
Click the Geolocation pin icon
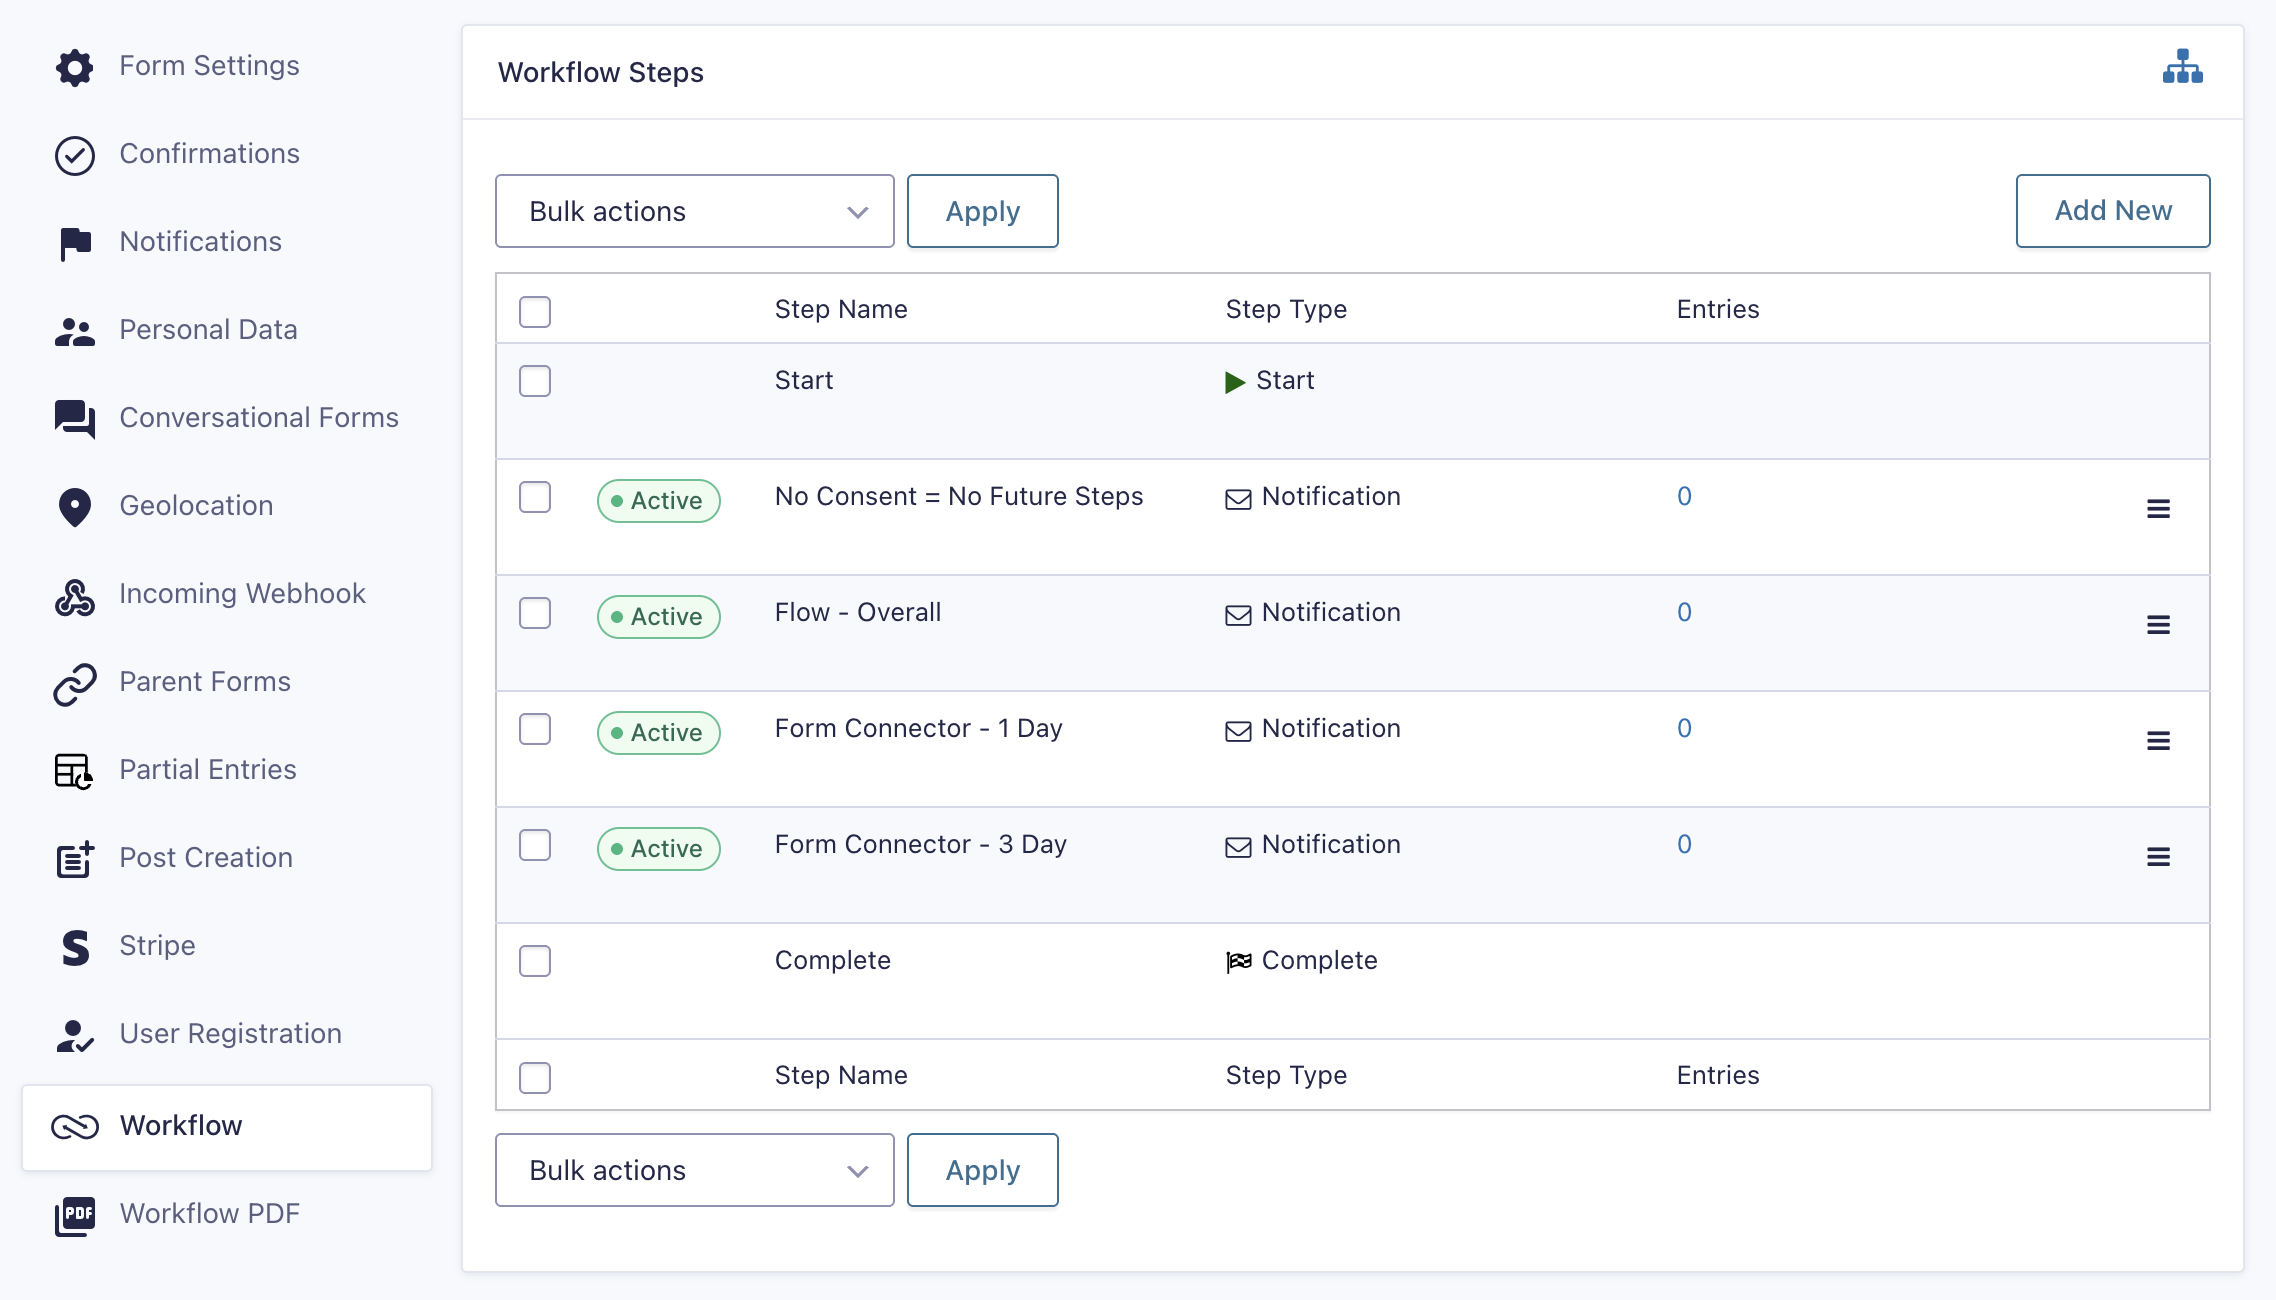point(75,507)
